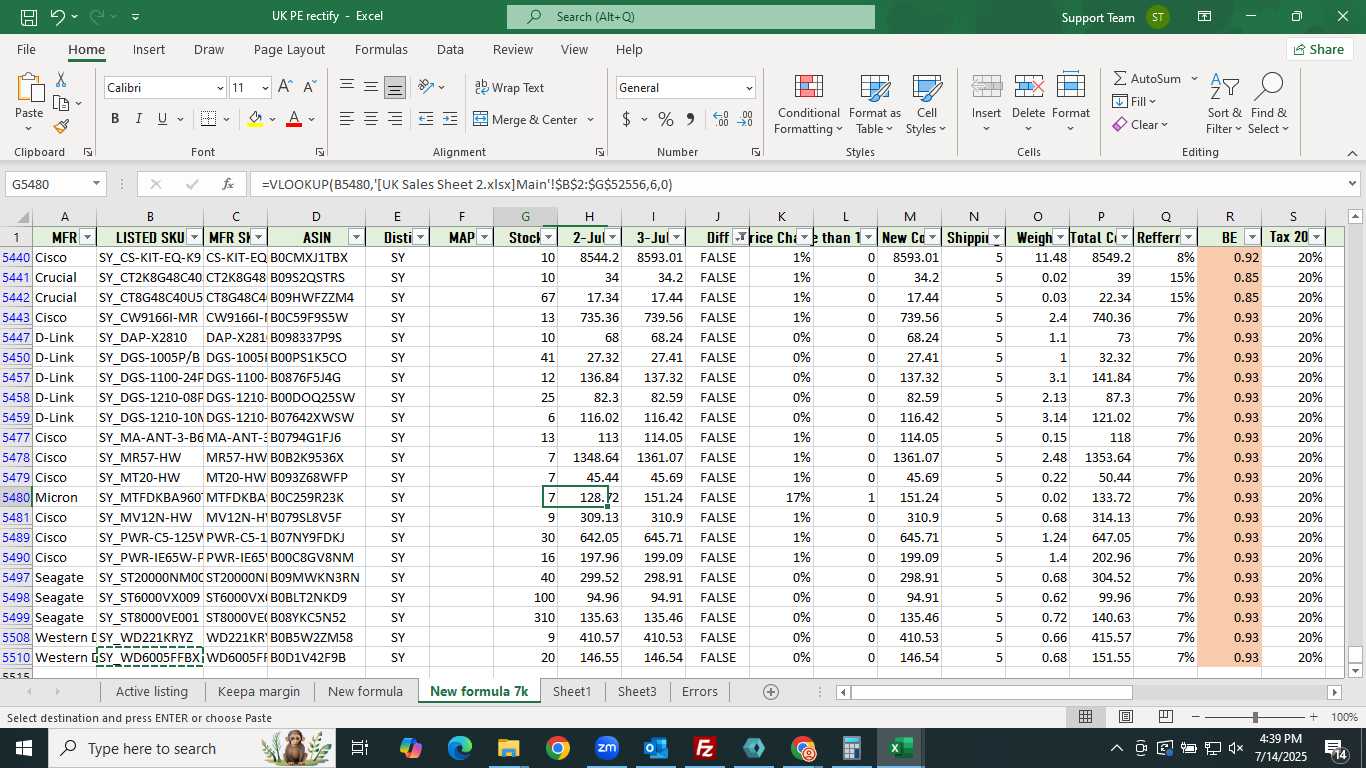1366x768 pixels.
Task: Align text to the right
Action: pos(395,119)
